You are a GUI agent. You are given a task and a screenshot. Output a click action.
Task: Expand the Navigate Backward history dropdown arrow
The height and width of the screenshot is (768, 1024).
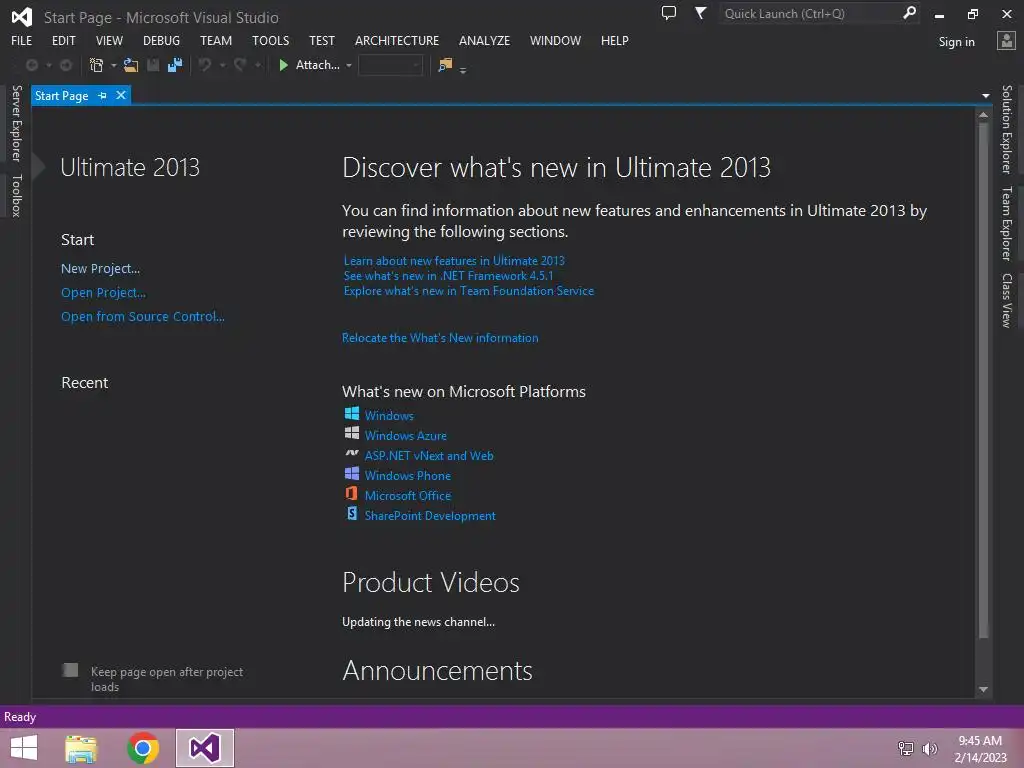tap(48, 65)
